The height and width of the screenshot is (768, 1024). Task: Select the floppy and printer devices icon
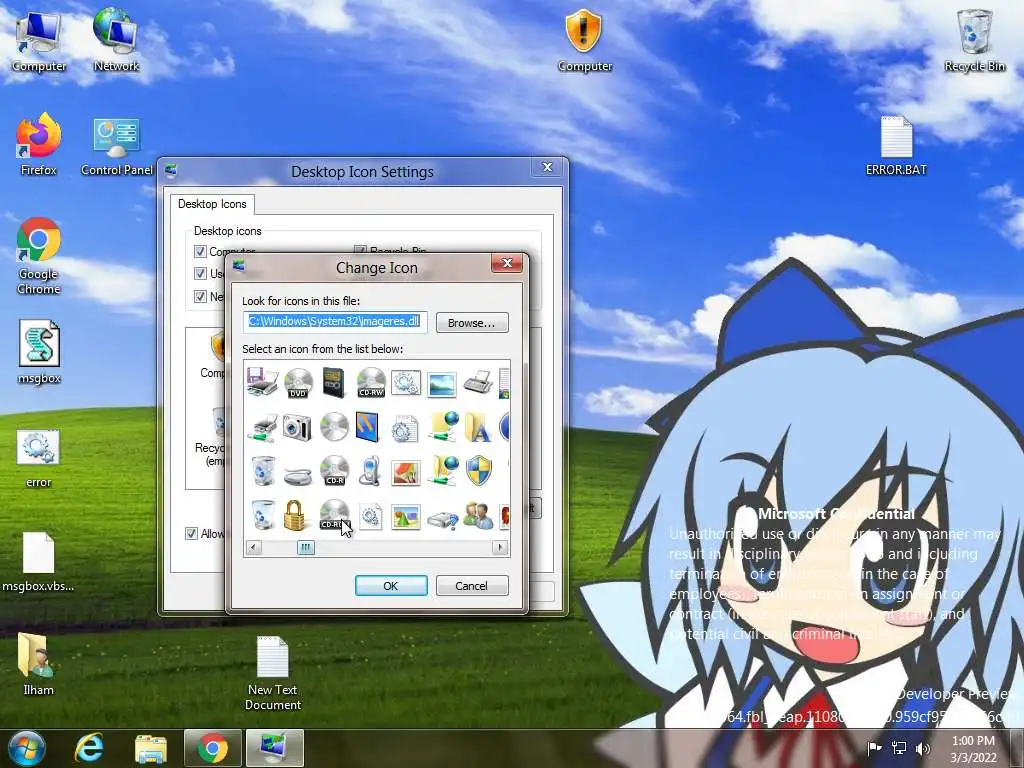(263, 382)
